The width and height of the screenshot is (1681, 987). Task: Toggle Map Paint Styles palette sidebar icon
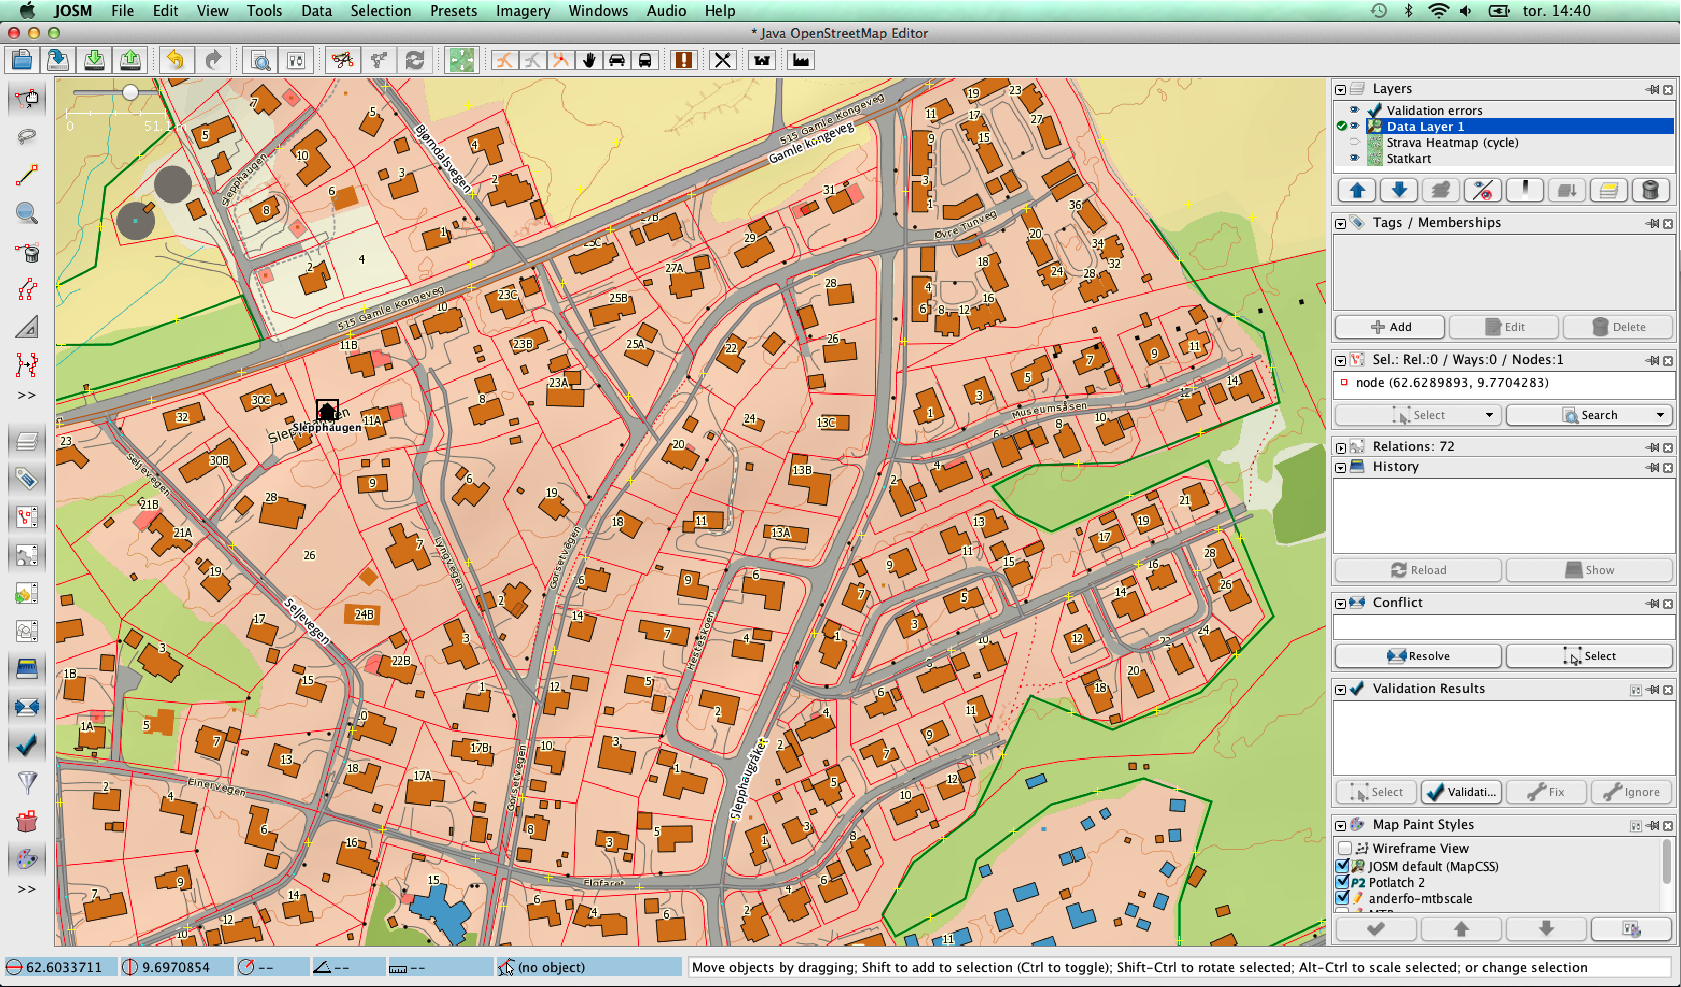[27, 858]
